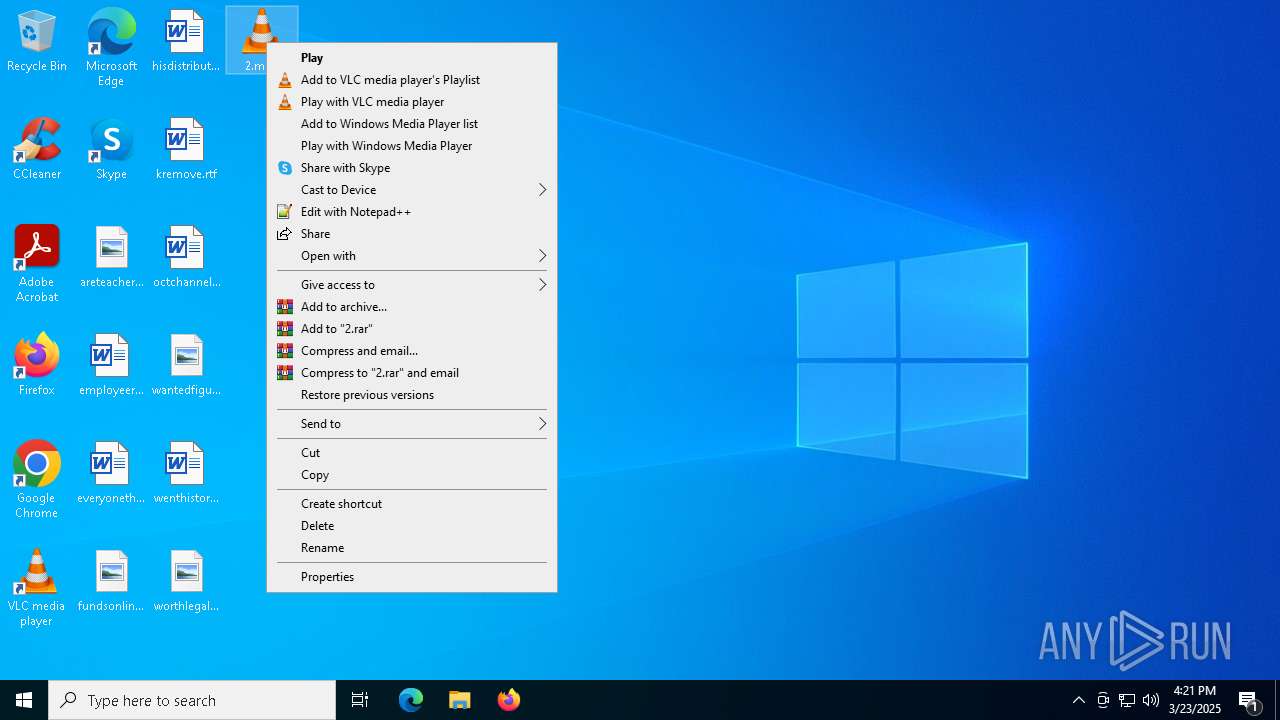
Task: Open network status in system tray
Action: point(1127,700)
